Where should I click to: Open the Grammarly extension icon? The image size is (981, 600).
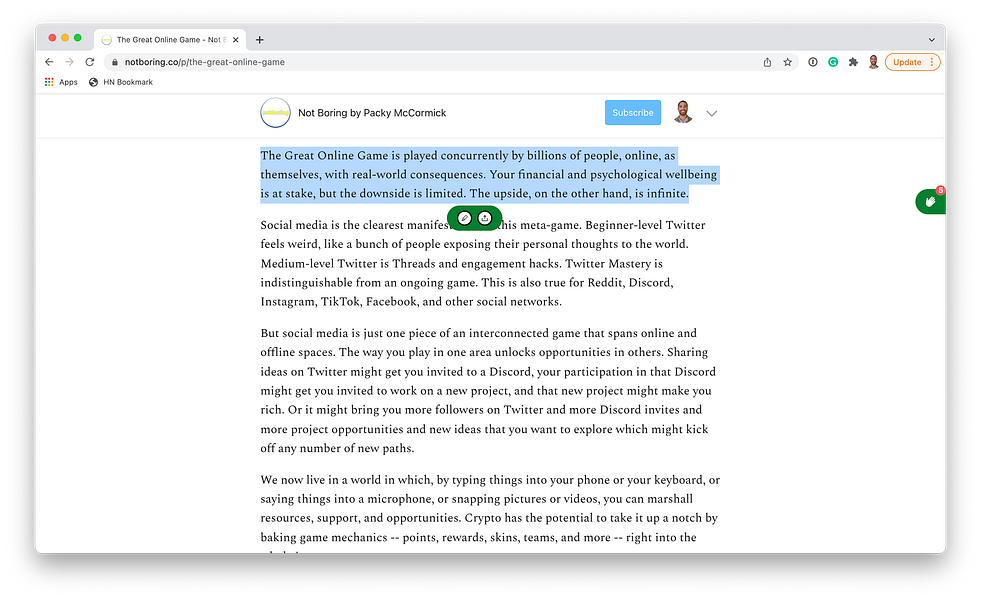click(x=833, y=62)
